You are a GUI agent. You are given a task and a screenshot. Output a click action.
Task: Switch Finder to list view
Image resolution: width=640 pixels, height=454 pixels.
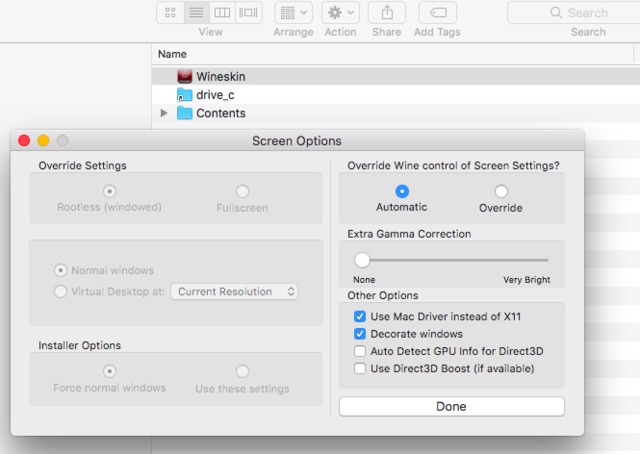196,13
